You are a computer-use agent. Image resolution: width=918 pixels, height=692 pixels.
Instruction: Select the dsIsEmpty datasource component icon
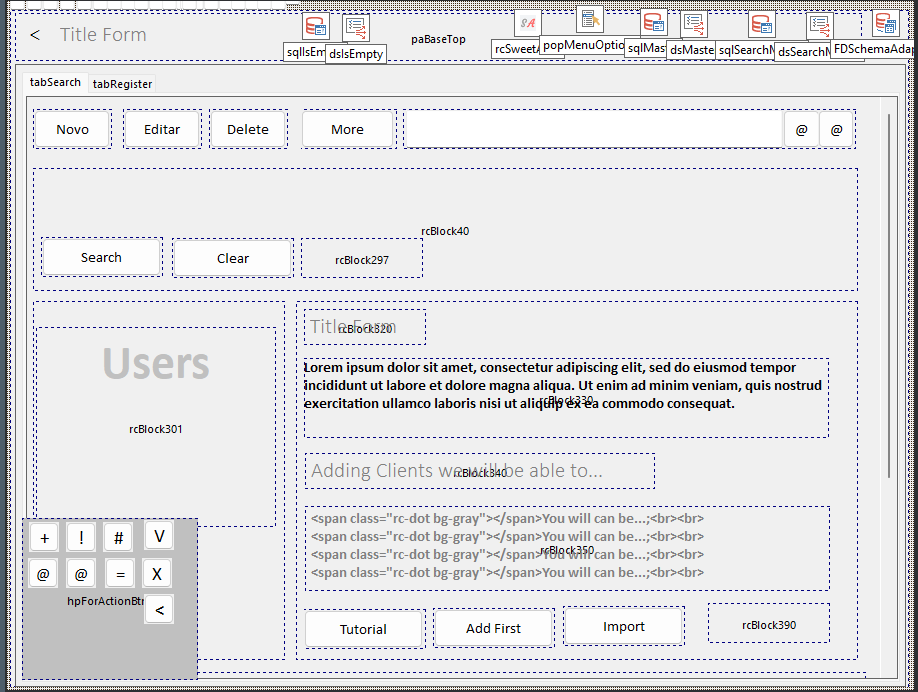coord(356,28)
